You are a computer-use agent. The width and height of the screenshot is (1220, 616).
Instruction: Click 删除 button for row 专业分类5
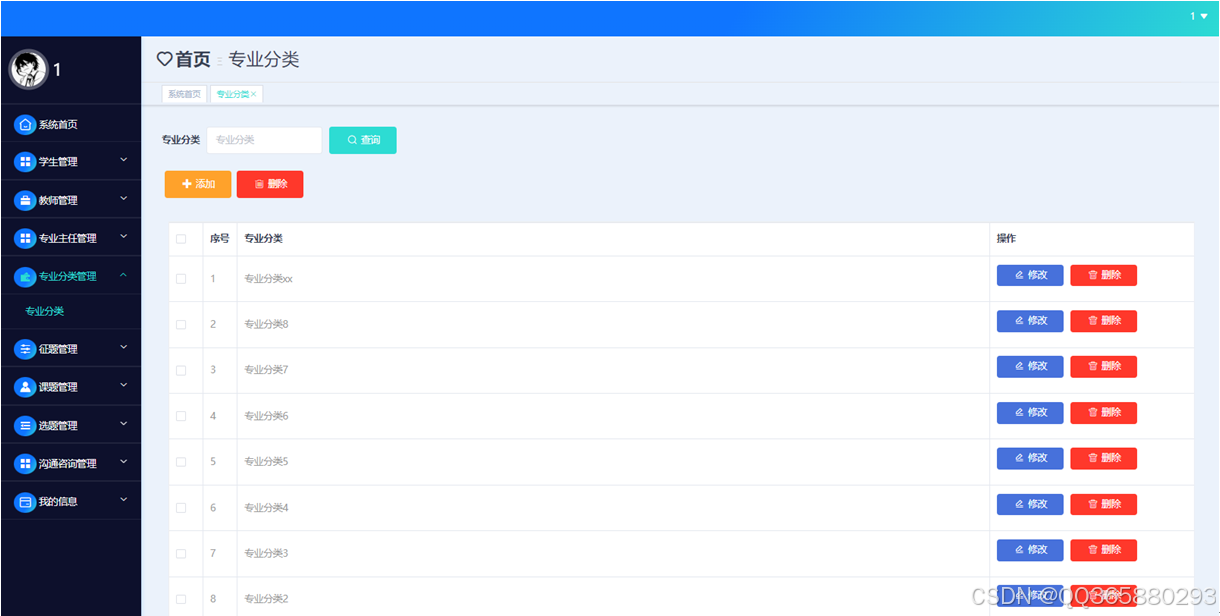click(1104, 458)
